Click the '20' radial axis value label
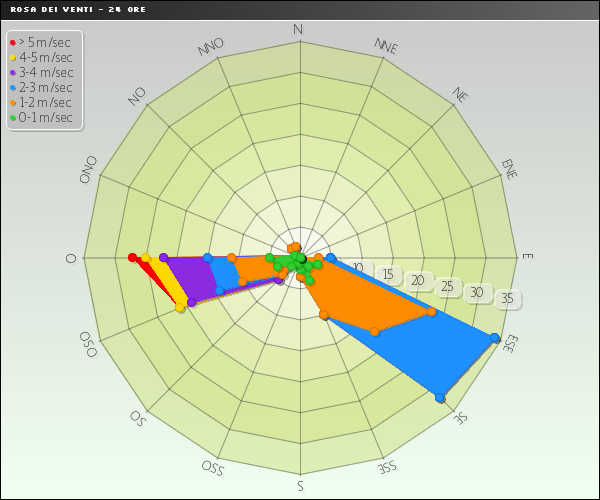Screen dimensions: 600x500 click(x=418, y=281)
